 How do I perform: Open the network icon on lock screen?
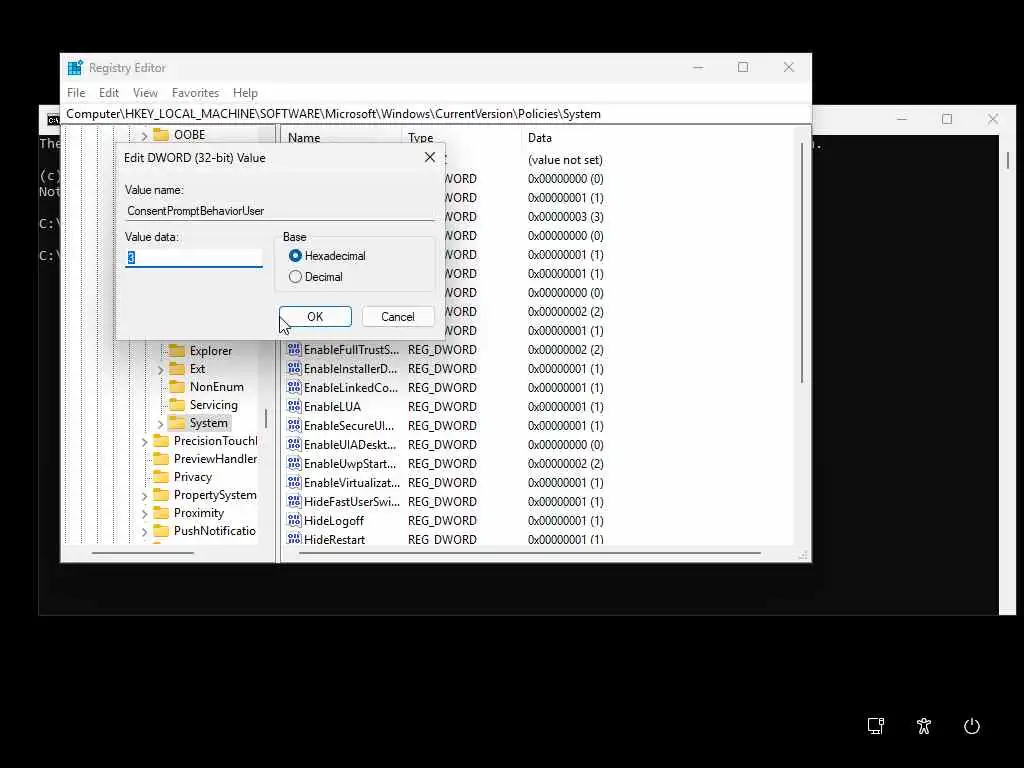(876, 726)
